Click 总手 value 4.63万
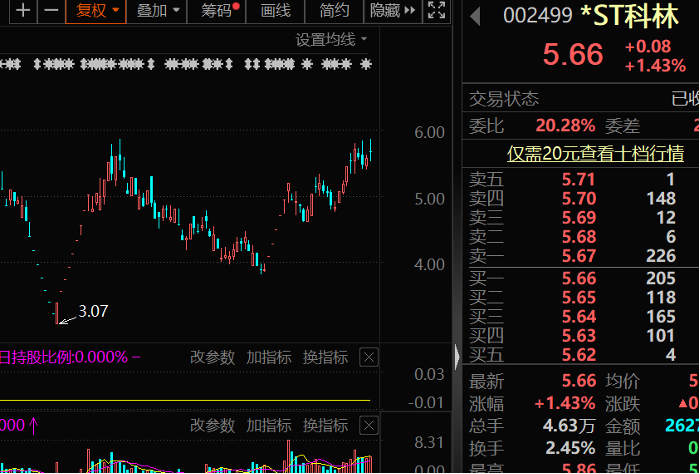Screen dimensions: 700x474 569,426
